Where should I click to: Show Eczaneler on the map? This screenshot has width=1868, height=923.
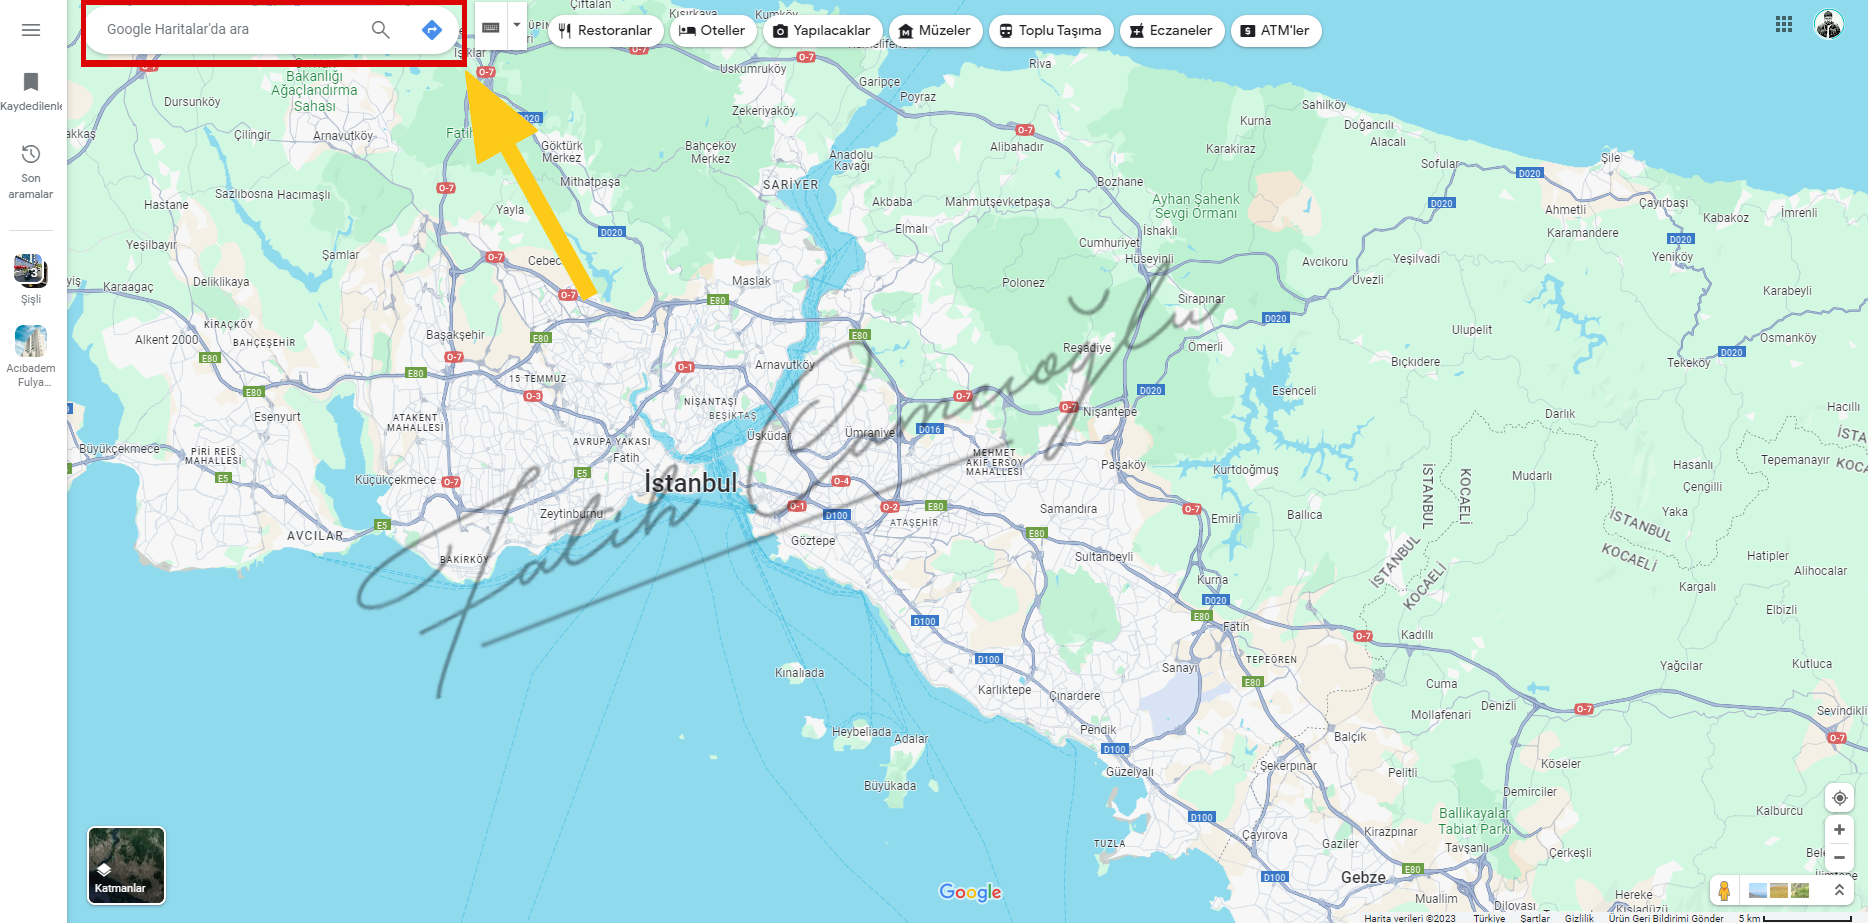[x=1171, y=30]
